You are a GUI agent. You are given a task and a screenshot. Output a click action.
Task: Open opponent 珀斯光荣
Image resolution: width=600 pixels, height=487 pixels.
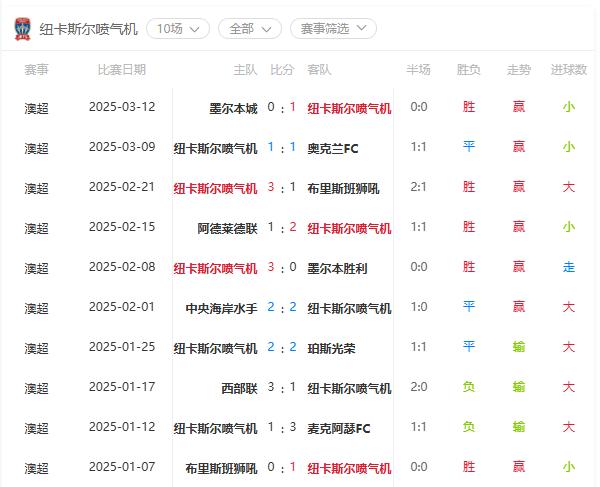point(331,349)
